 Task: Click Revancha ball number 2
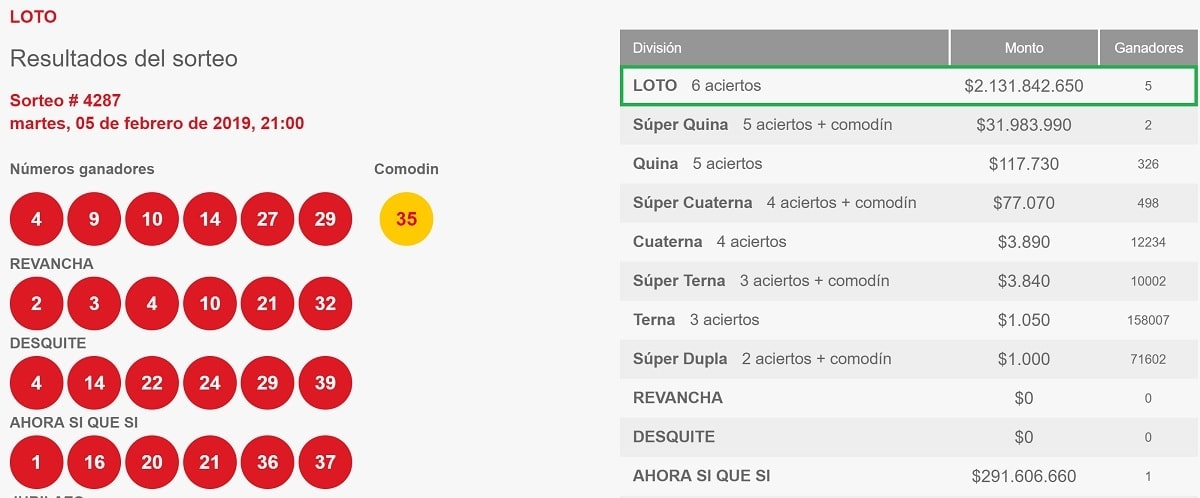[x=36, y=303]
